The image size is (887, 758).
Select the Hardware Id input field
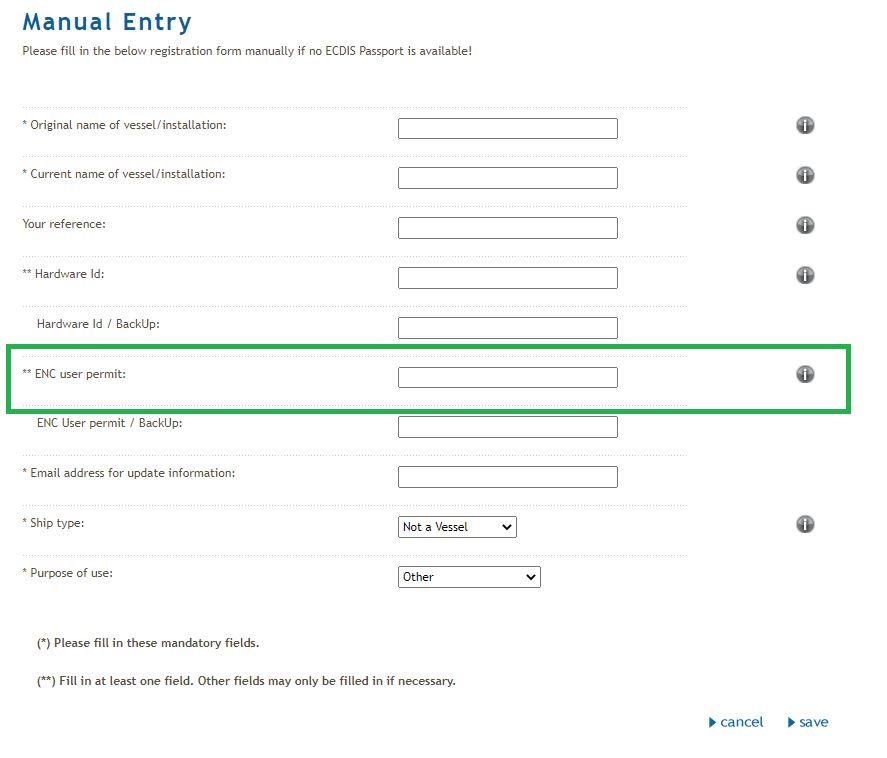pos(507,277)
